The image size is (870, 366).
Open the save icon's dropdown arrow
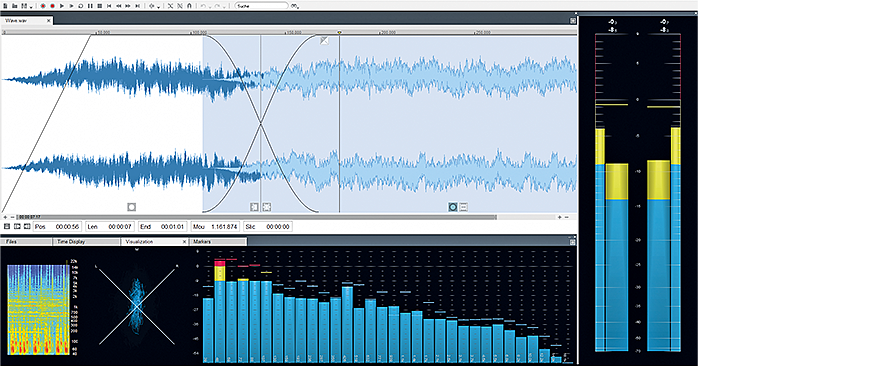click(x=31, y=7)
